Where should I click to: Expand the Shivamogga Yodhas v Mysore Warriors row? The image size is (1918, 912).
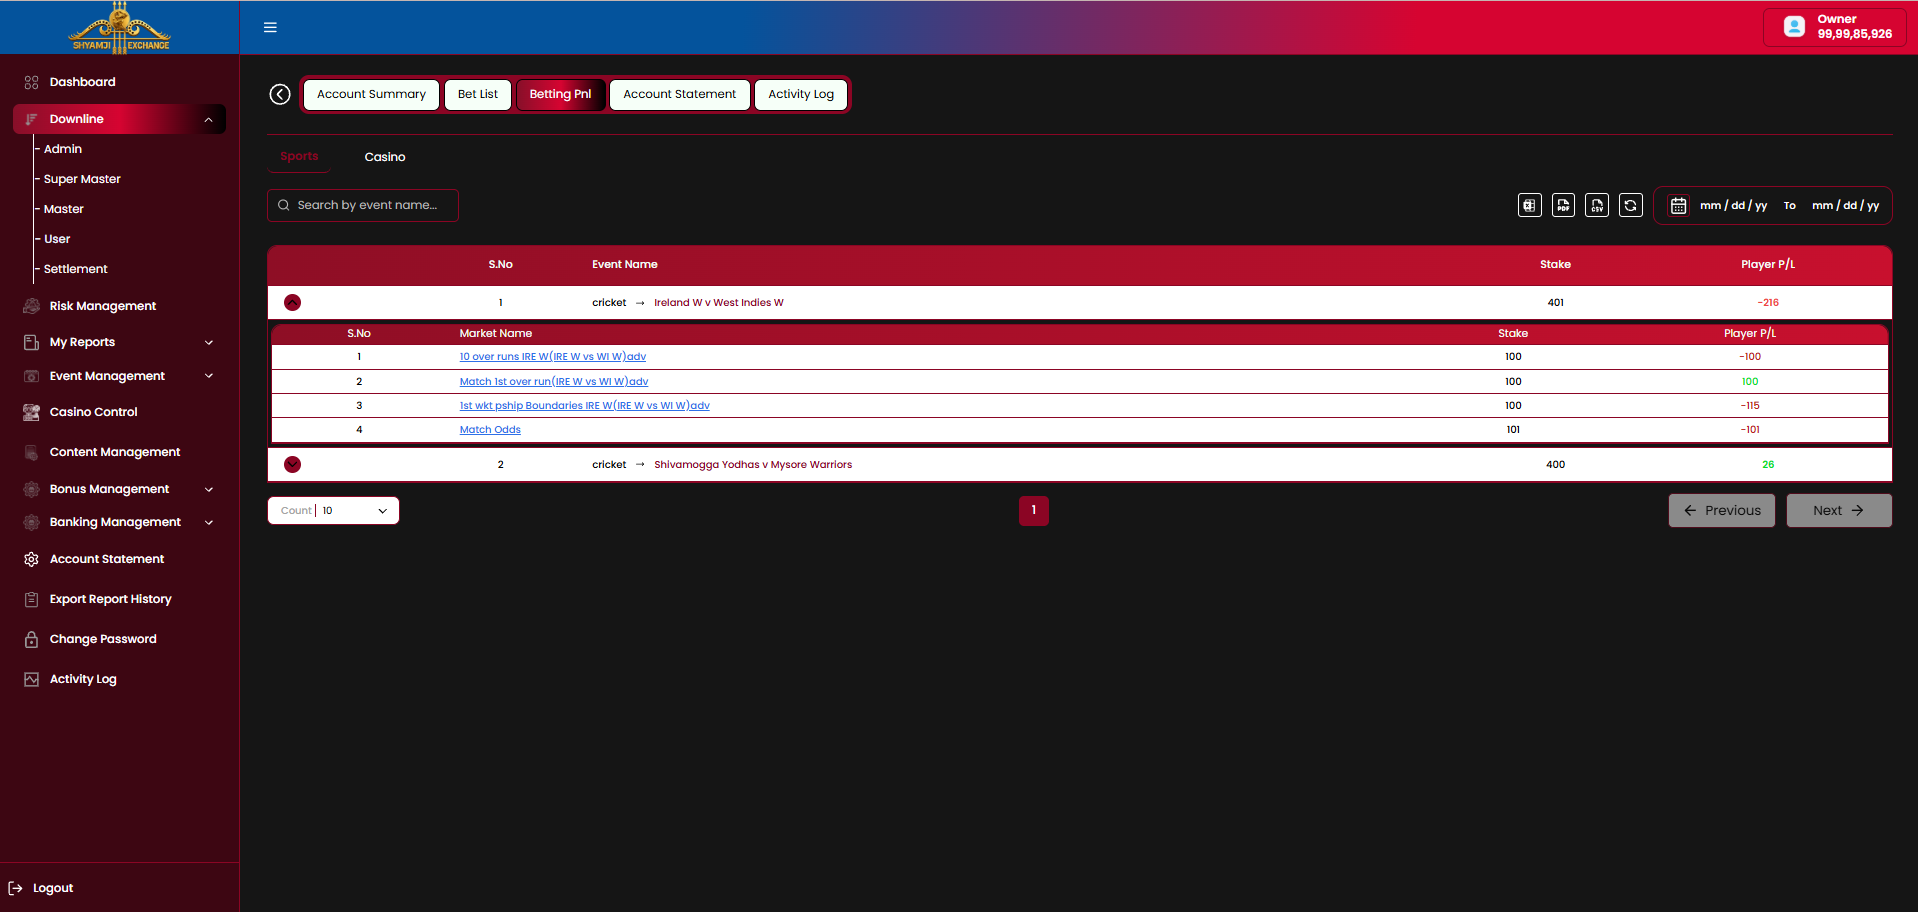click(x=292, y=464)
